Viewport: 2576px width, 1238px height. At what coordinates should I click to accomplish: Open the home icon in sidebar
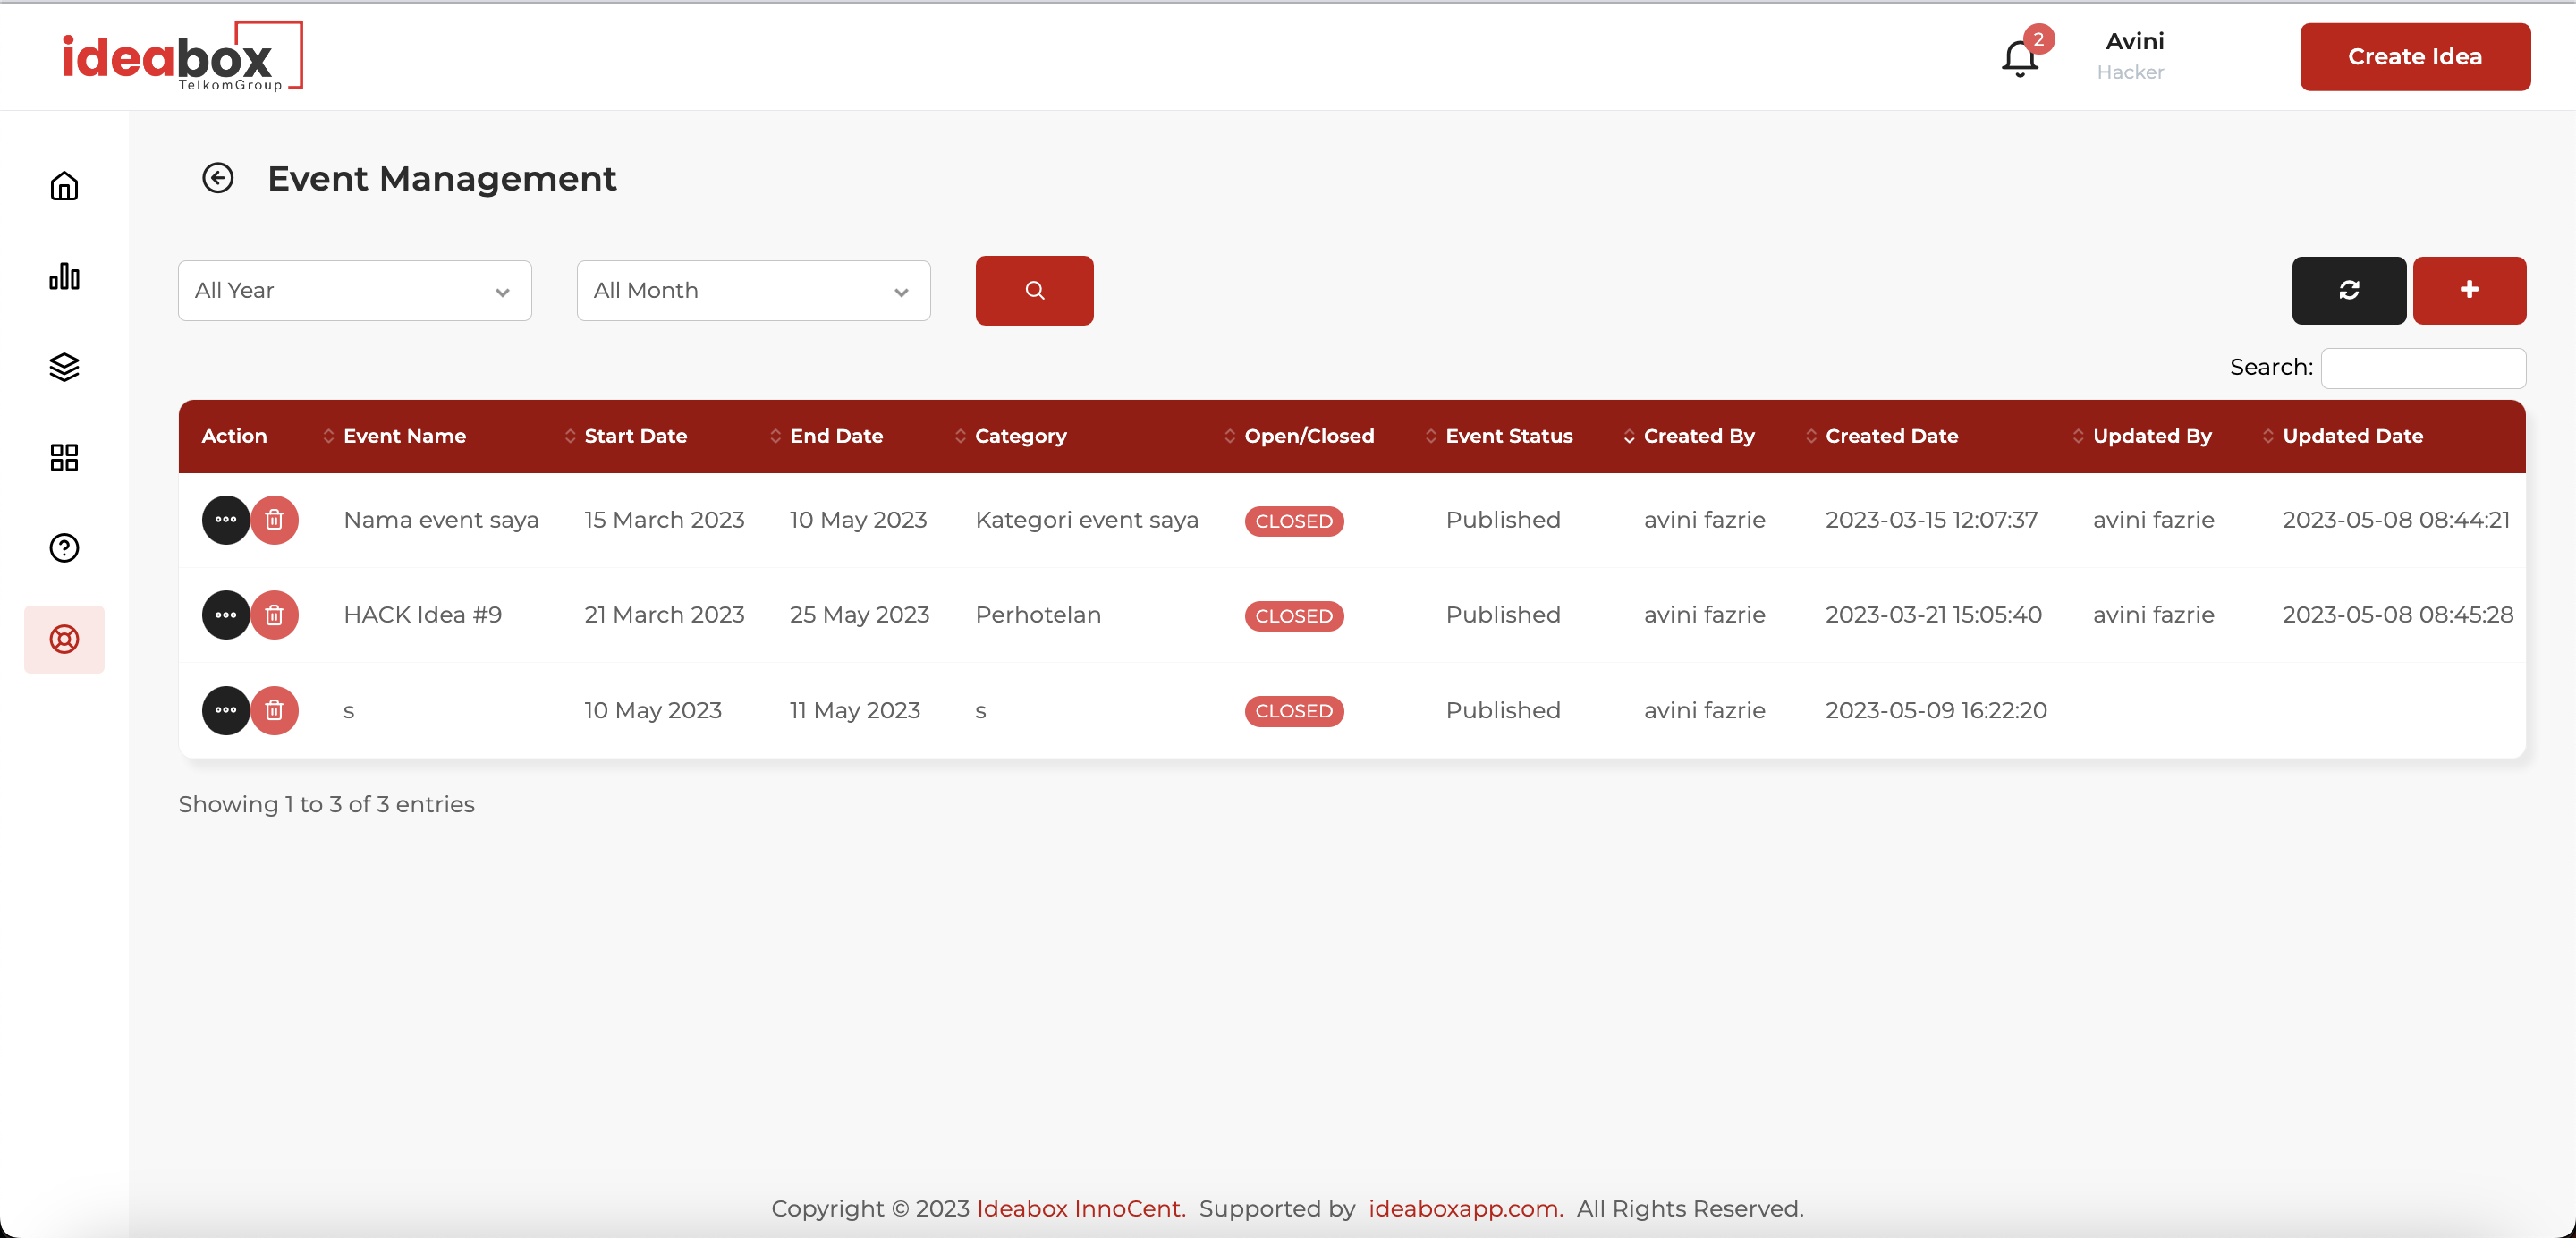point(64,186)
